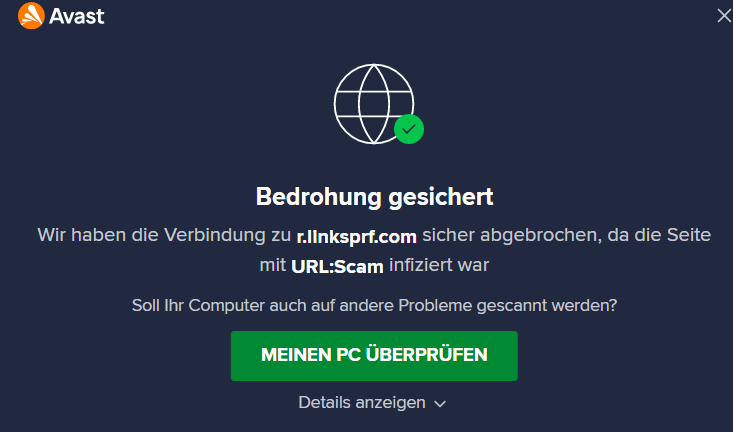Image resolution: width=733 pixels, height=432 pixels.
Task: Close the Avast threat popup
Action: (724, 16)
